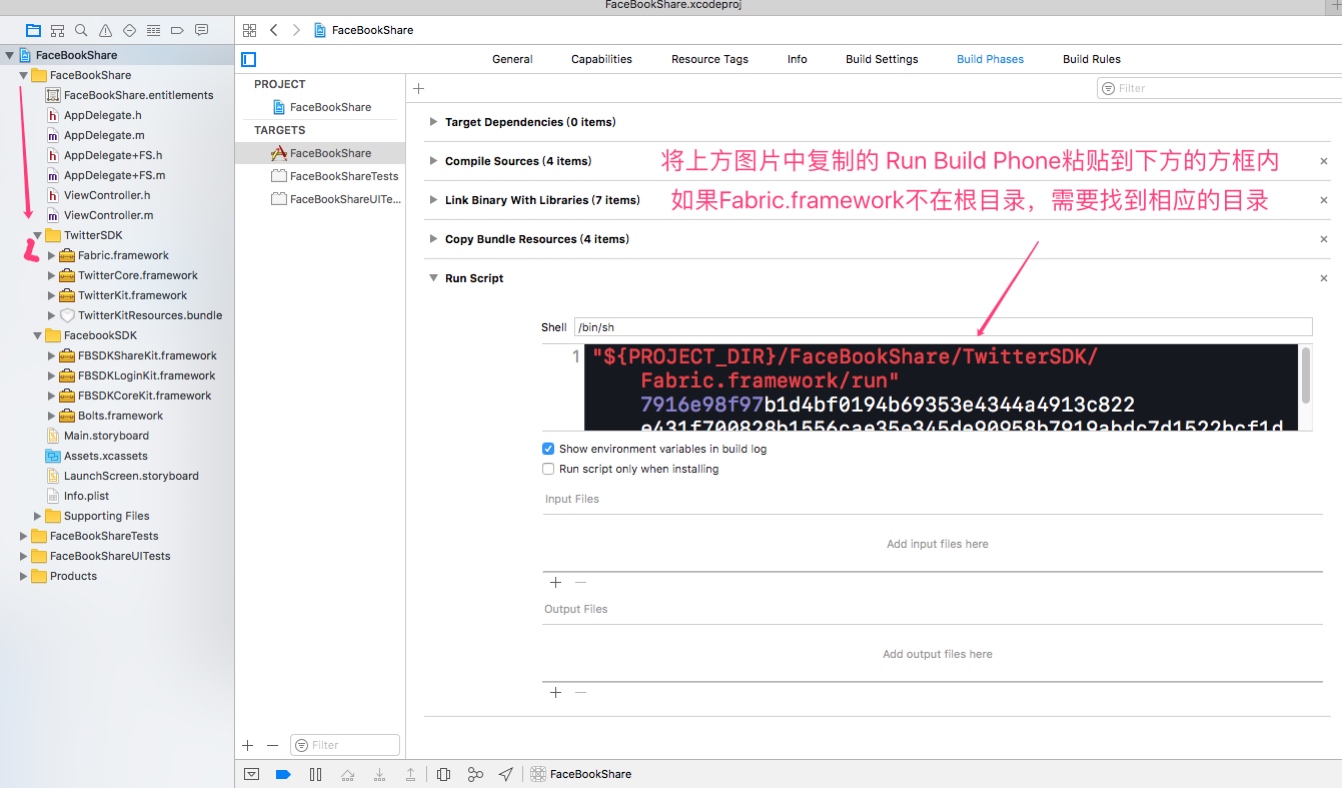
Task: Collapse the Run Script build phase
Action: (x=433, y=278)
